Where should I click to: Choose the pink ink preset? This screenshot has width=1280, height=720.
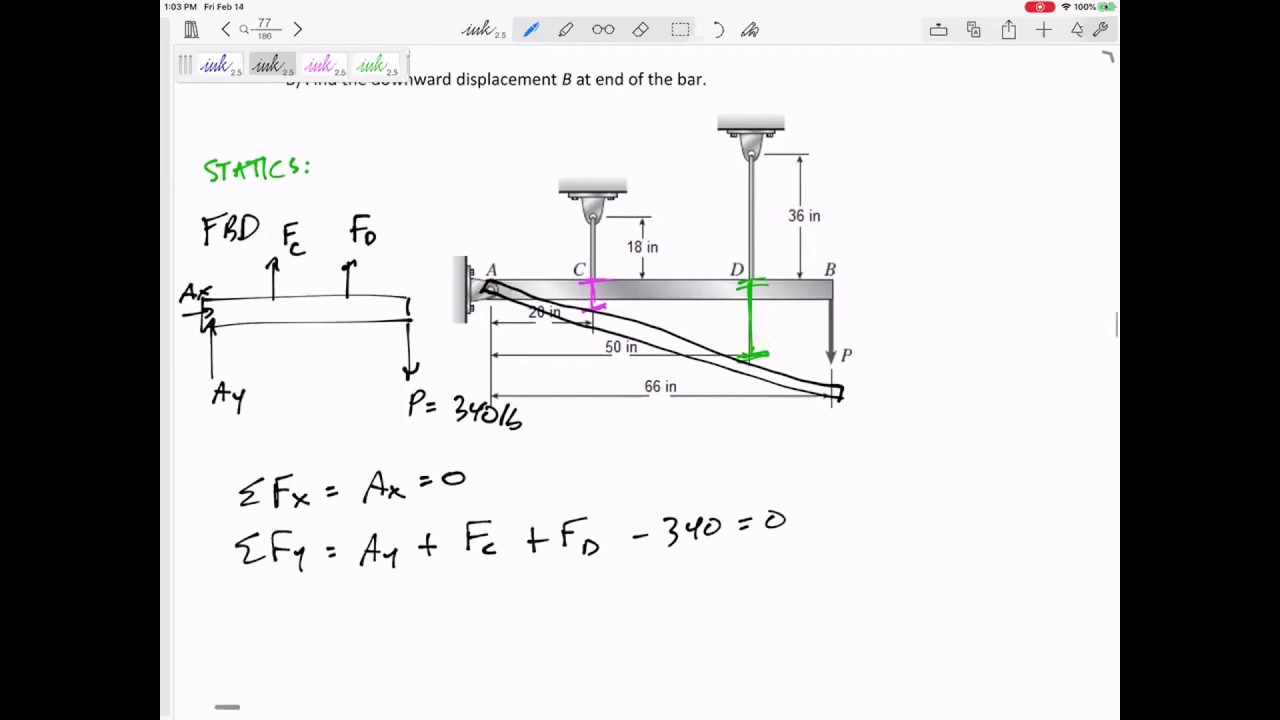pos(324,66)
